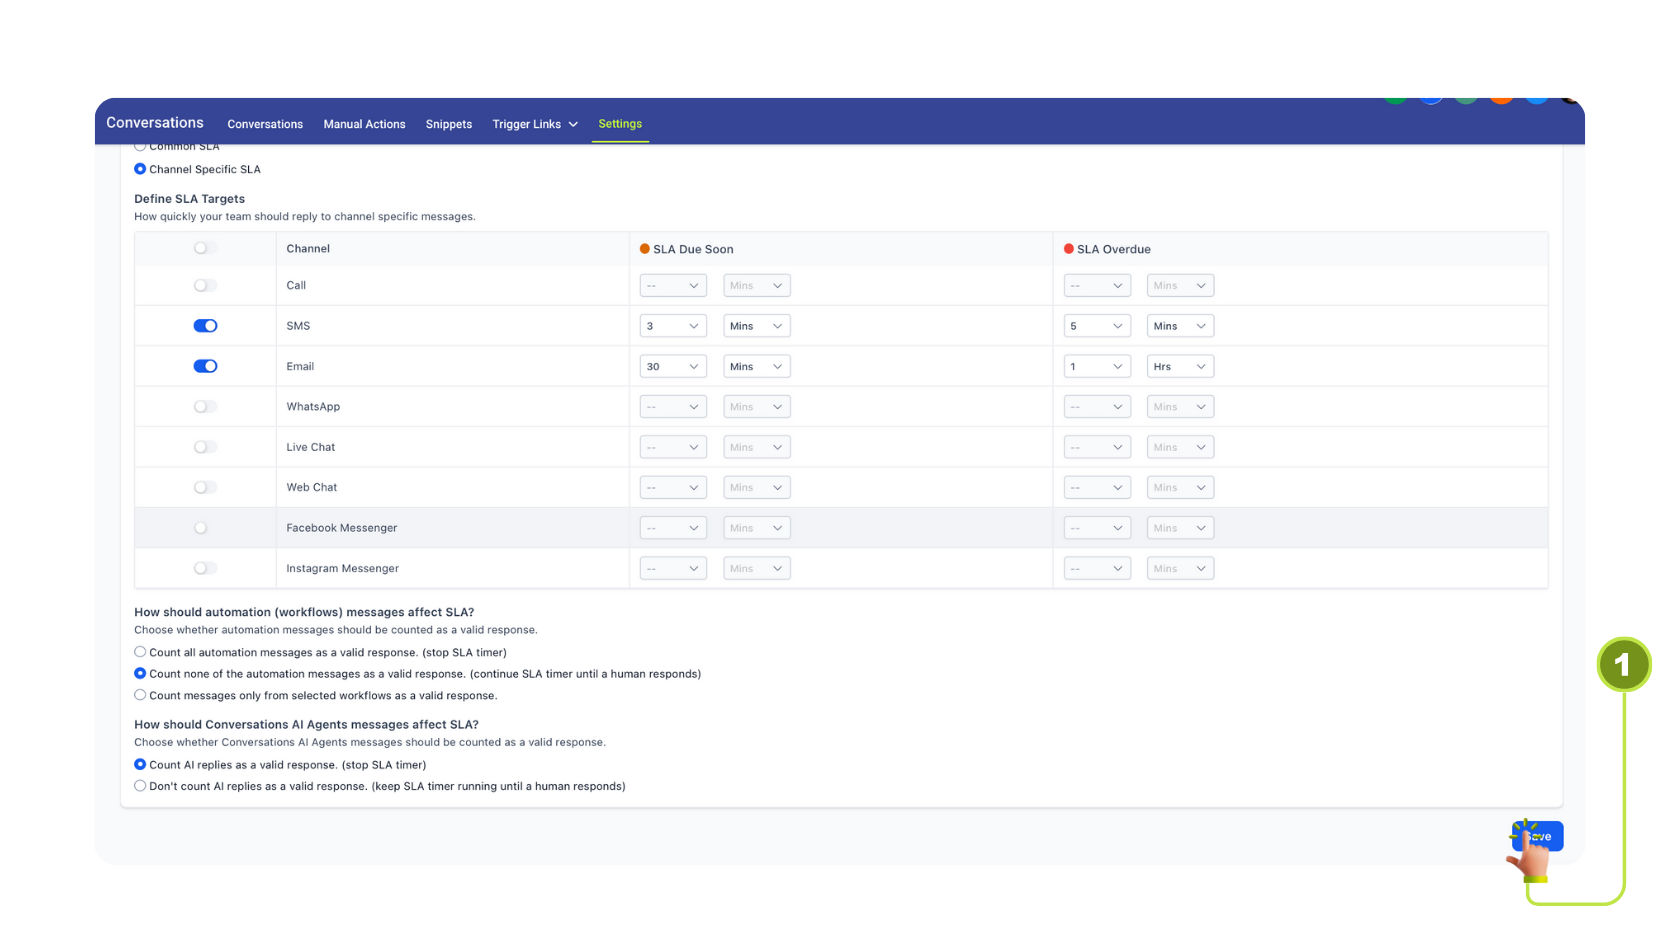The width and height of the screenshot is (1680, 945).
Task: Open the Trigger Links dropdown menu
Action: click(535, 124)
